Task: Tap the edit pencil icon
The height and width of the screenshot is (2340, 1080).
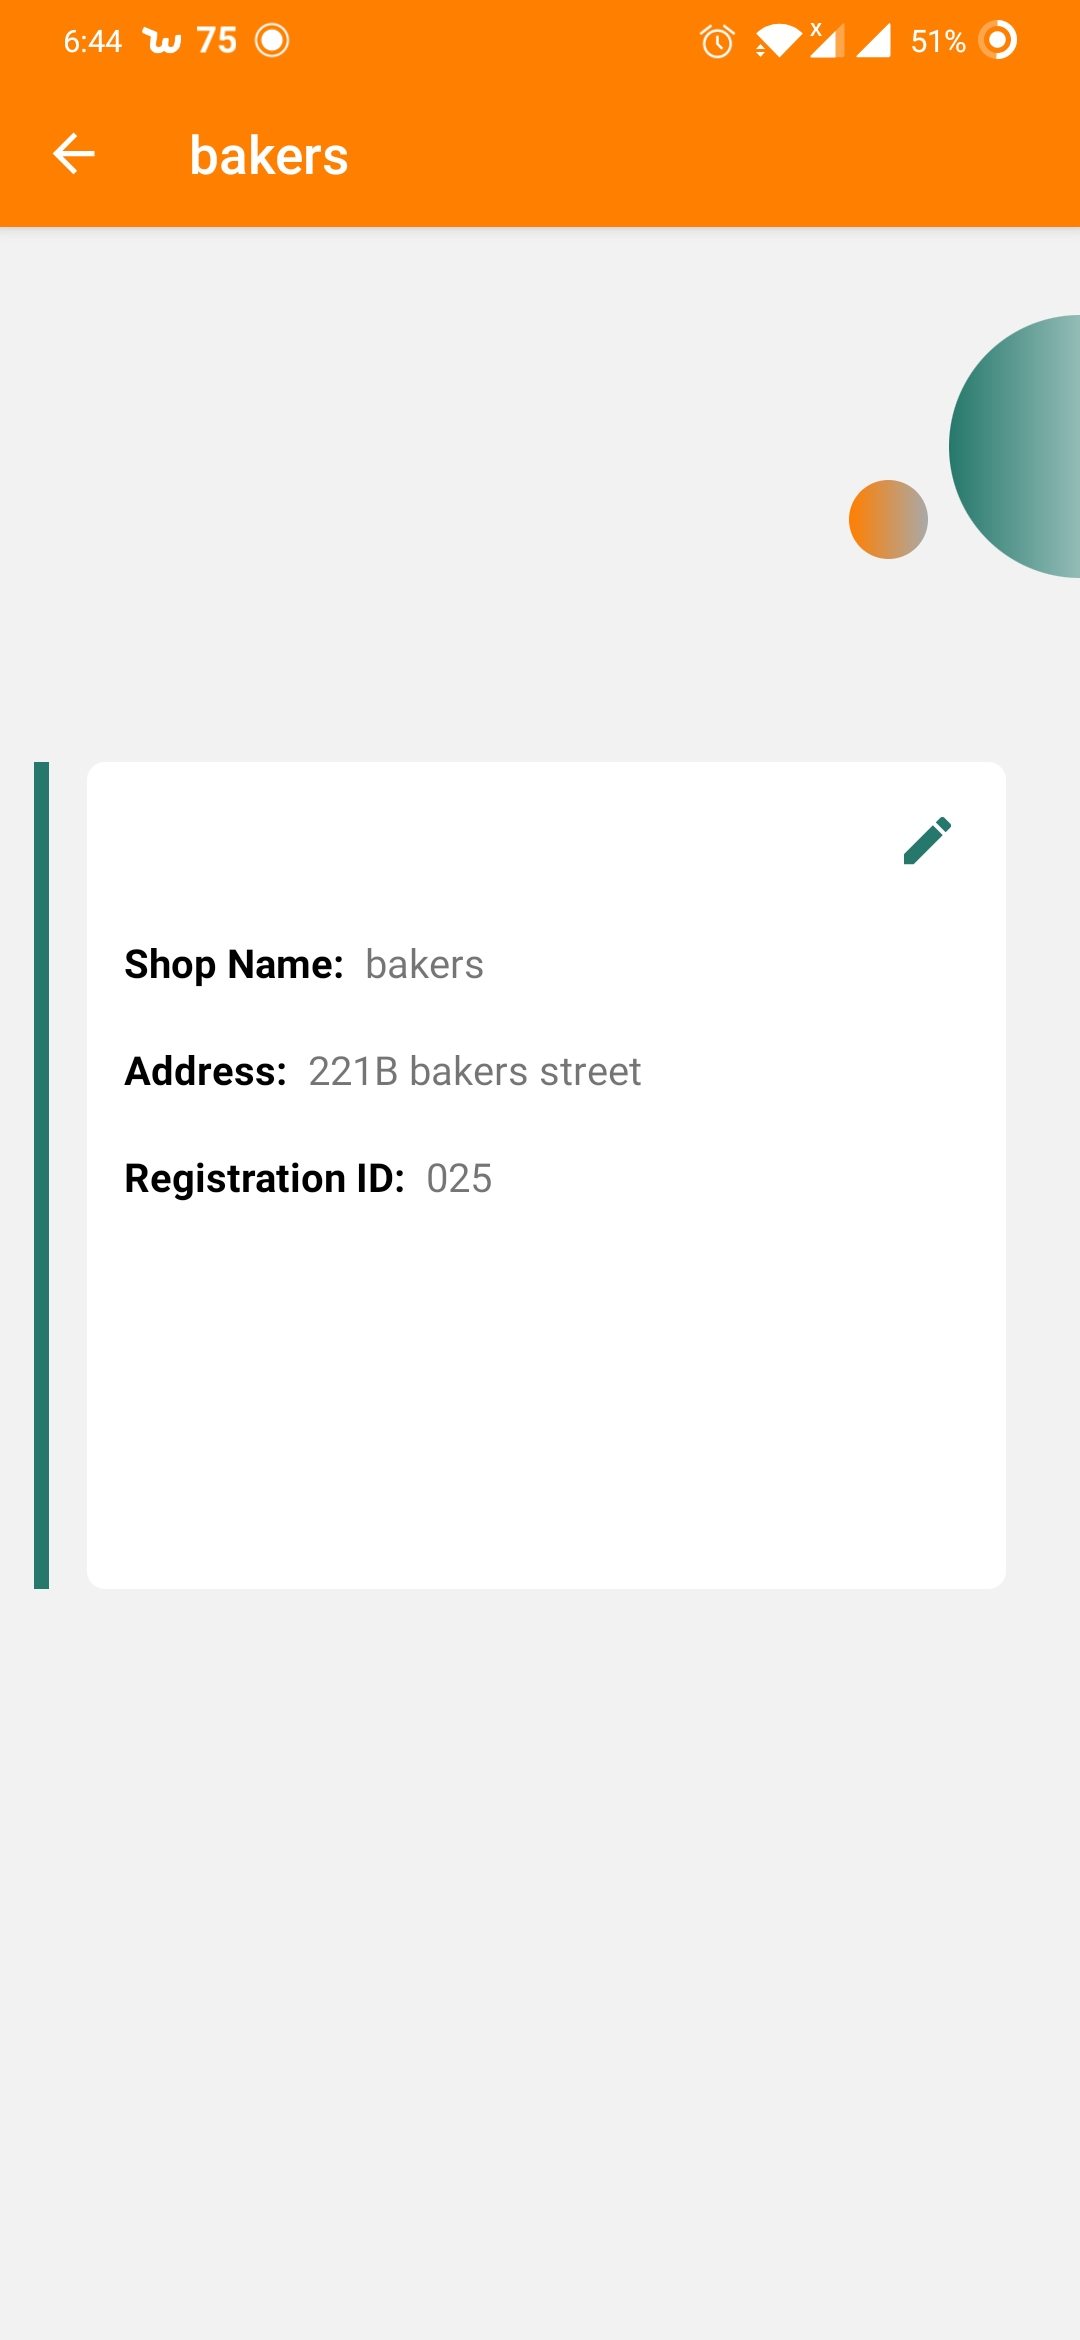Action: click(927, 840)
